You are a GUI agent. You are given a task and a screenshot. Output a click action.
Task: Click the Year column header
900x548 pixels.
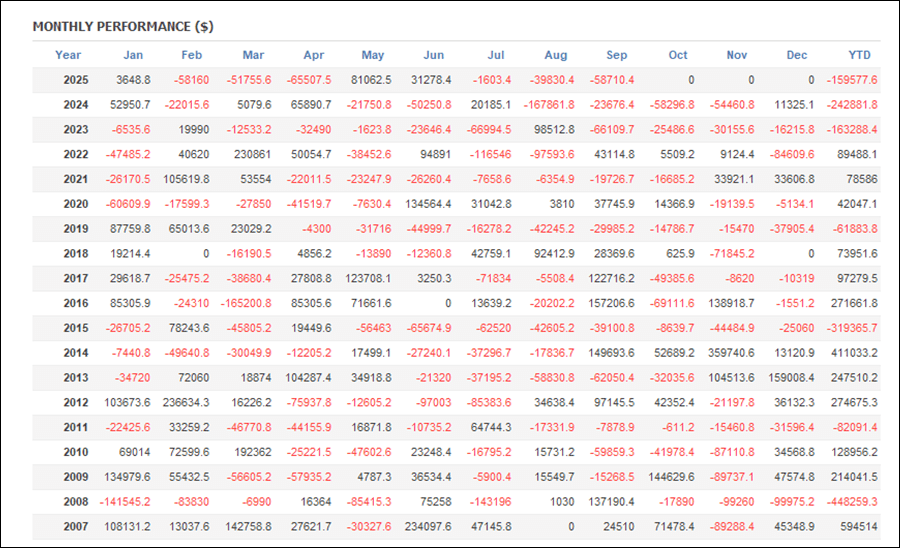point(68,55)
